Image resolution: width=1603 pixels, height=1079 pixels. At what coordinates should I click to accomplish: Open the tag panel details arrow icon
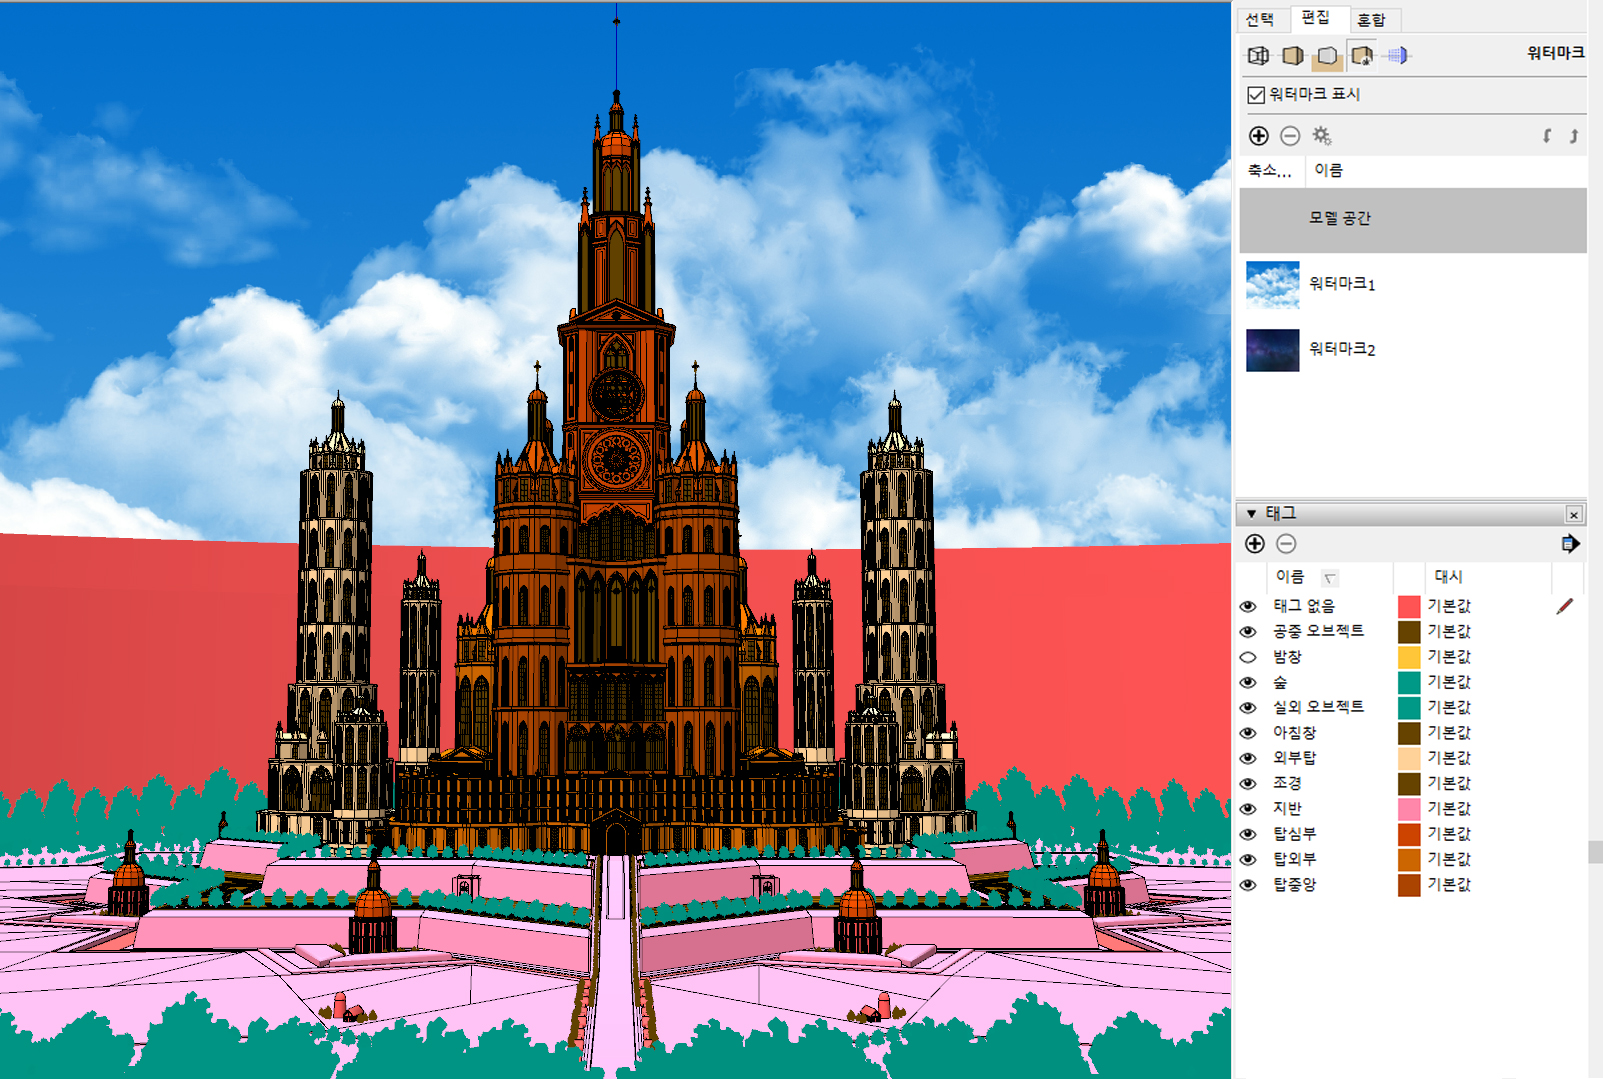pos(1570,544)
